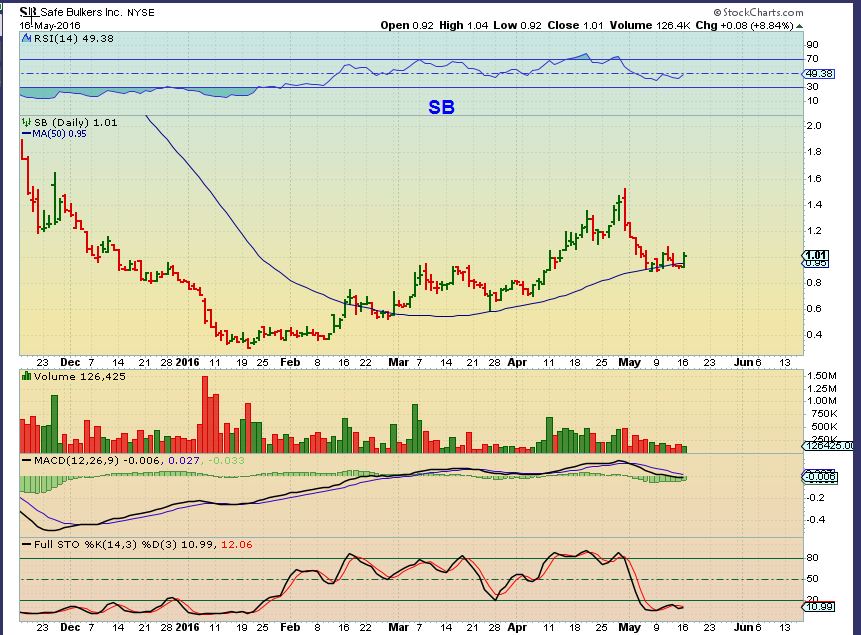Click the SB (Daily) candlestick legend icon
Screen dimensions: 861x635
click(x=26, y=122)
